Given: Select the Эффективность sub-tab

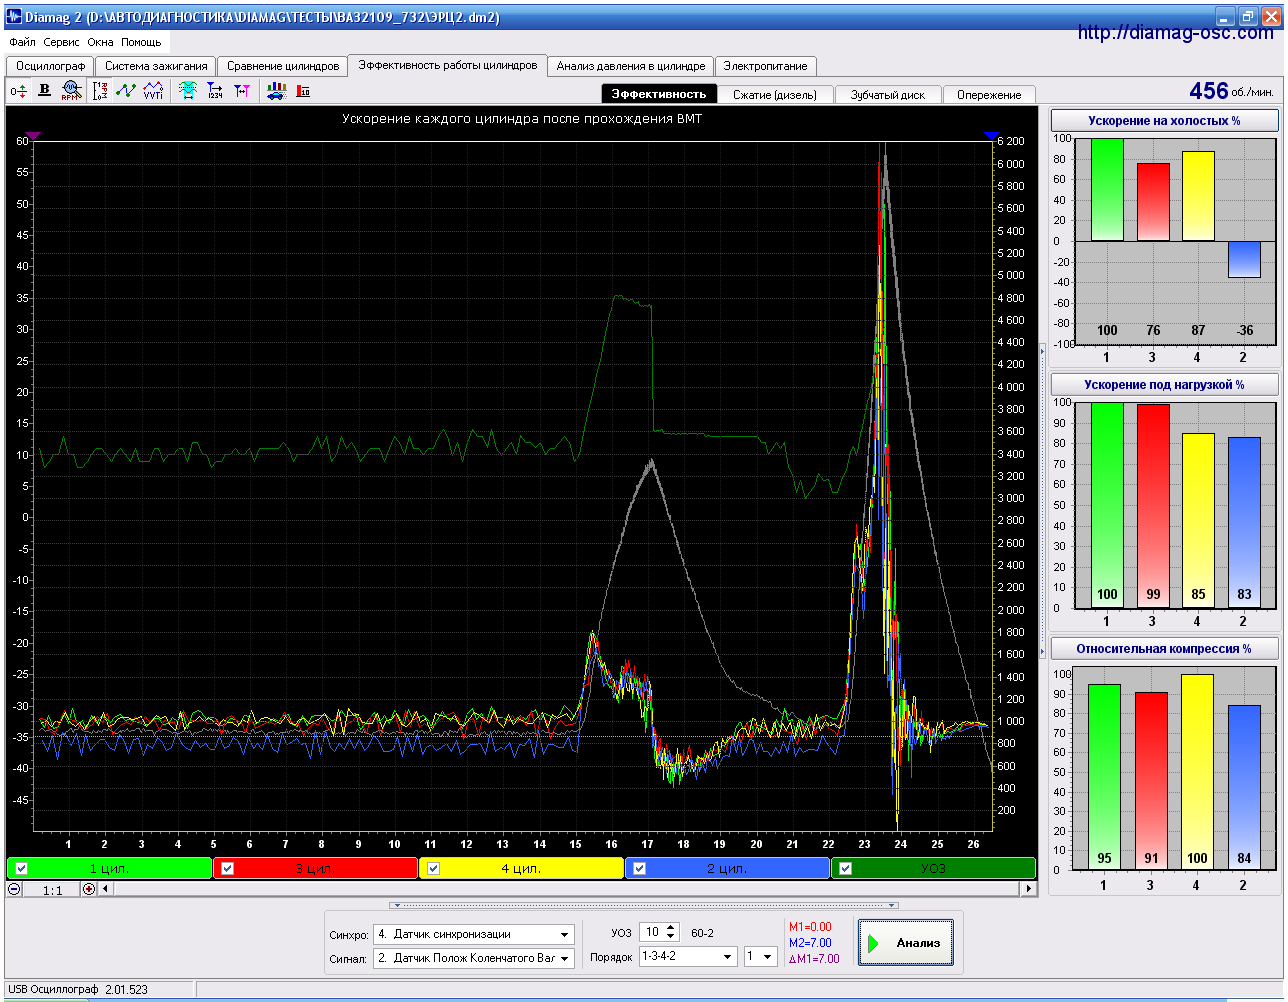Looking at the screenshot, I should coord(659,94).
